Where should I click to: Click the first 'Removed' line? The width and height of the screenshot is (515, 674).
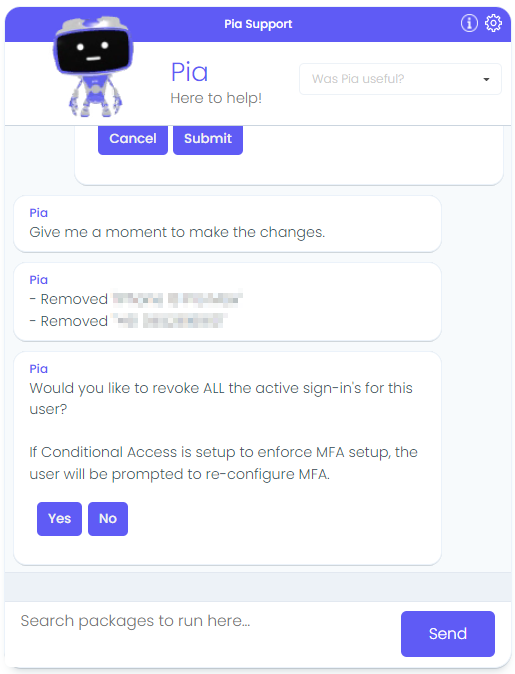point(136,299)
